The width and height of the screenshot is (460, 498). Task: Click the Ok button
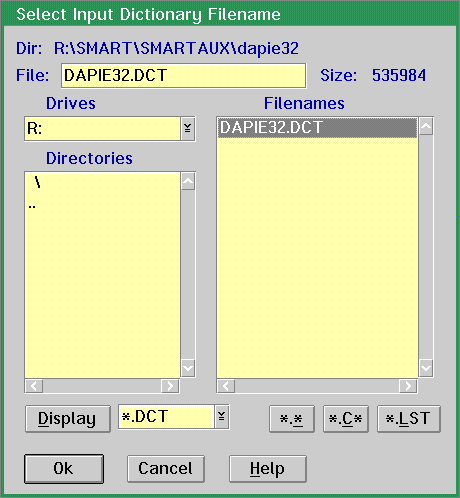(x=64, y=469)
